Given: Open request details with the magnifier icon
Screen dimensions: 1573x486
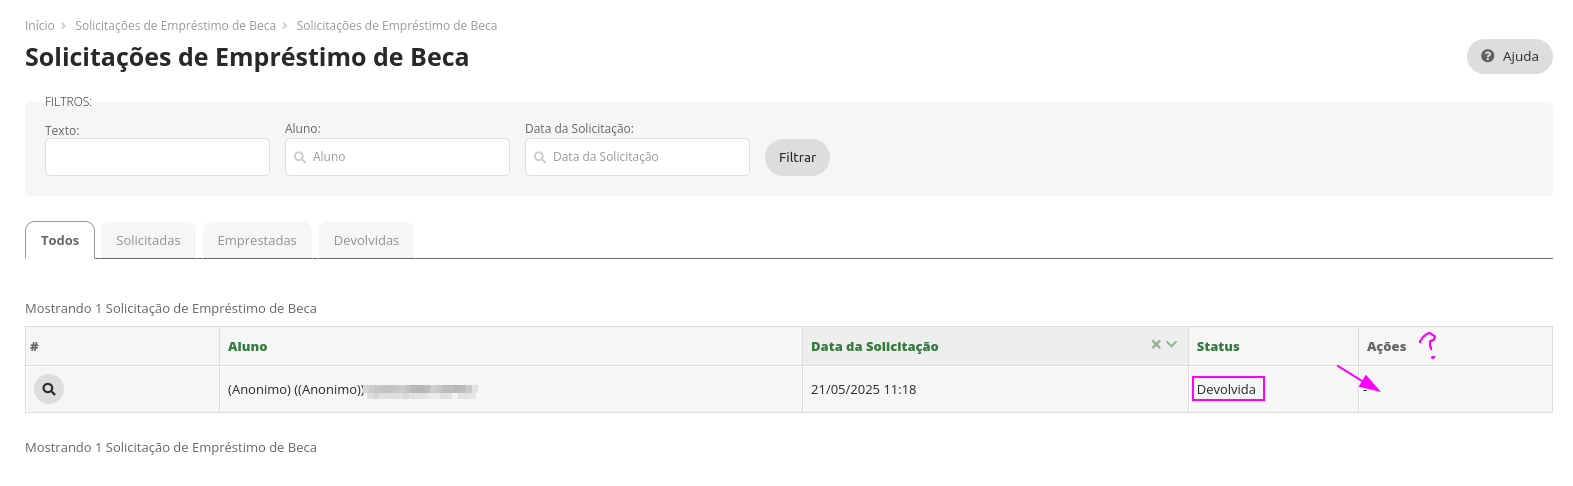Looking at the screenshot, I should pyautogui.click(x=49, y=389).
